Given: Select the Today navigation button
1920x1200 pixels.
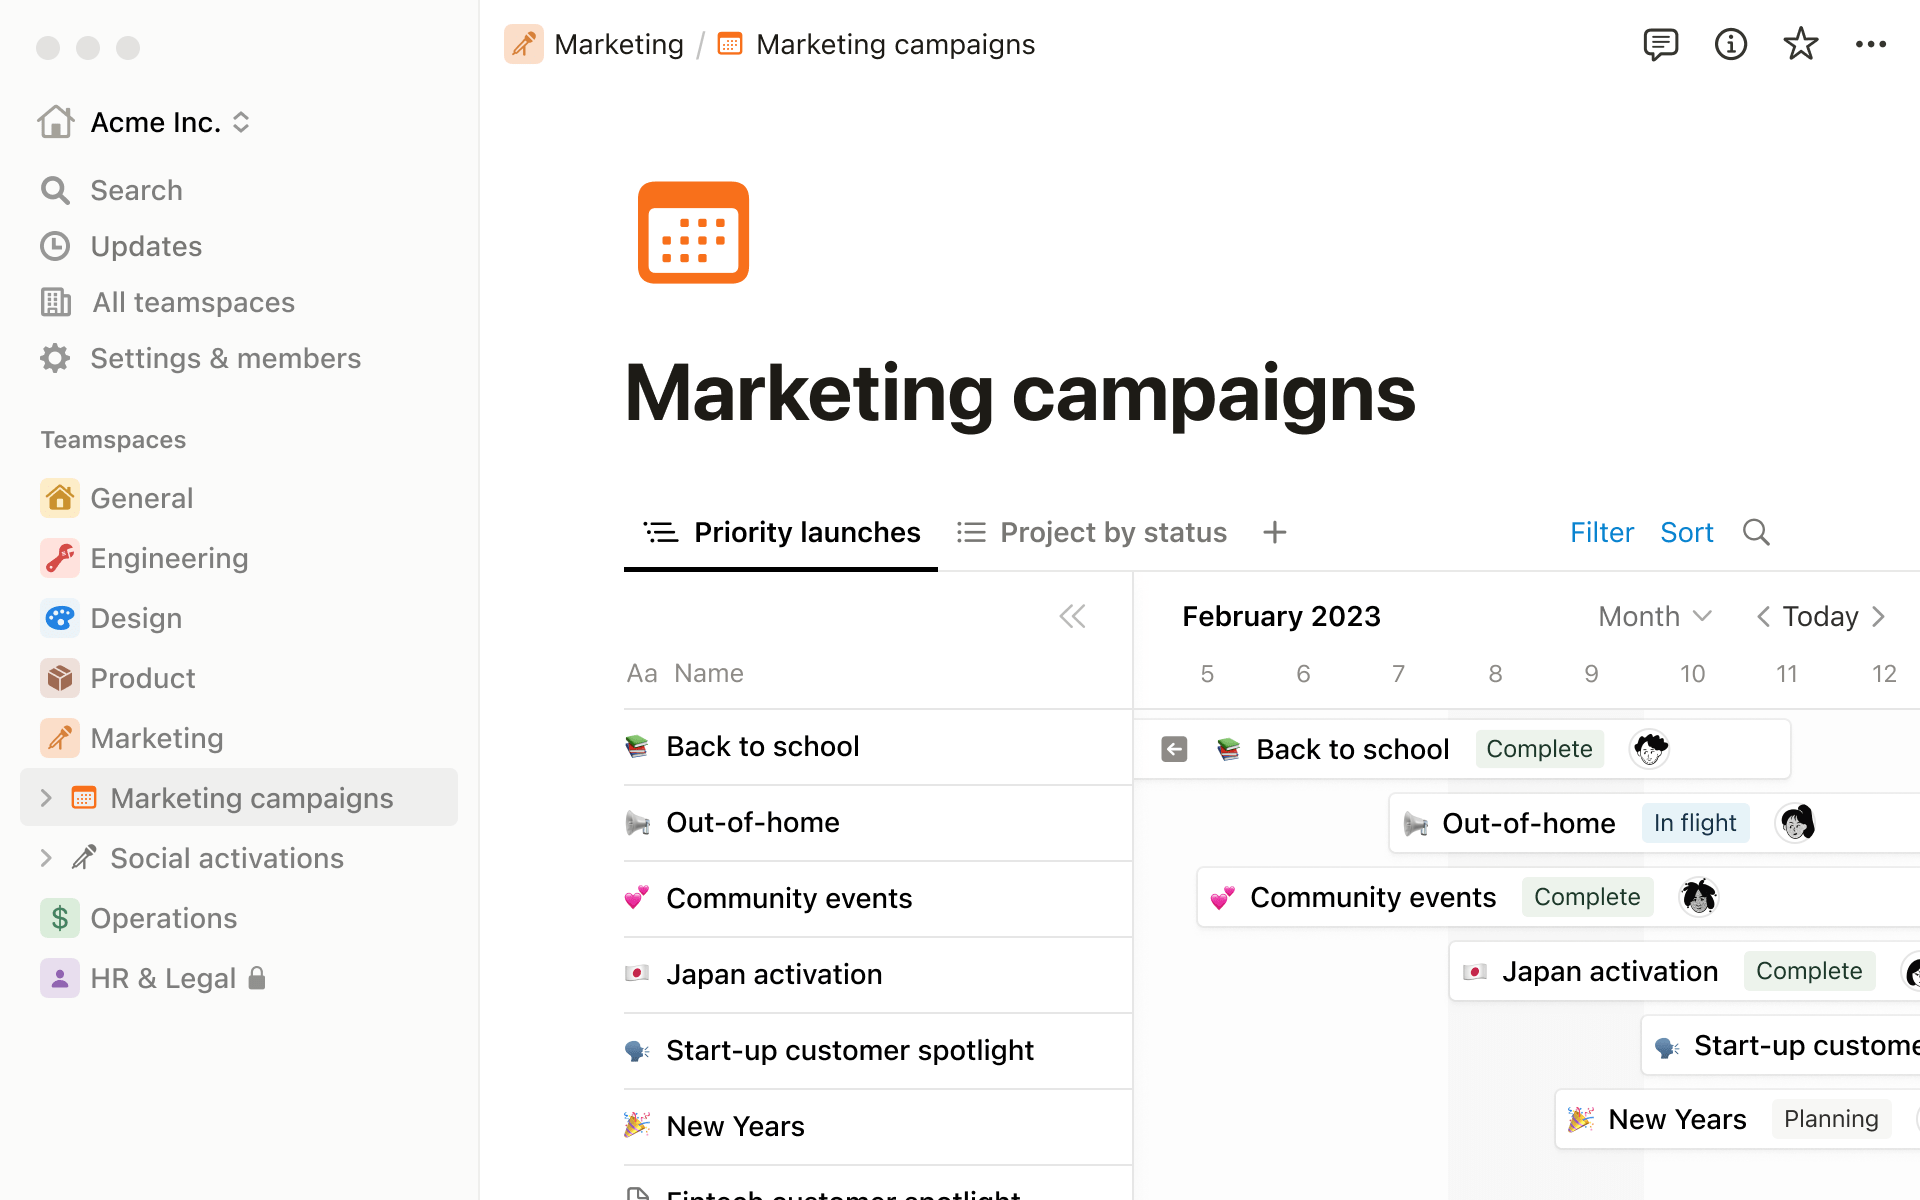Looking at the screenshot, I should pos(1819,615).
